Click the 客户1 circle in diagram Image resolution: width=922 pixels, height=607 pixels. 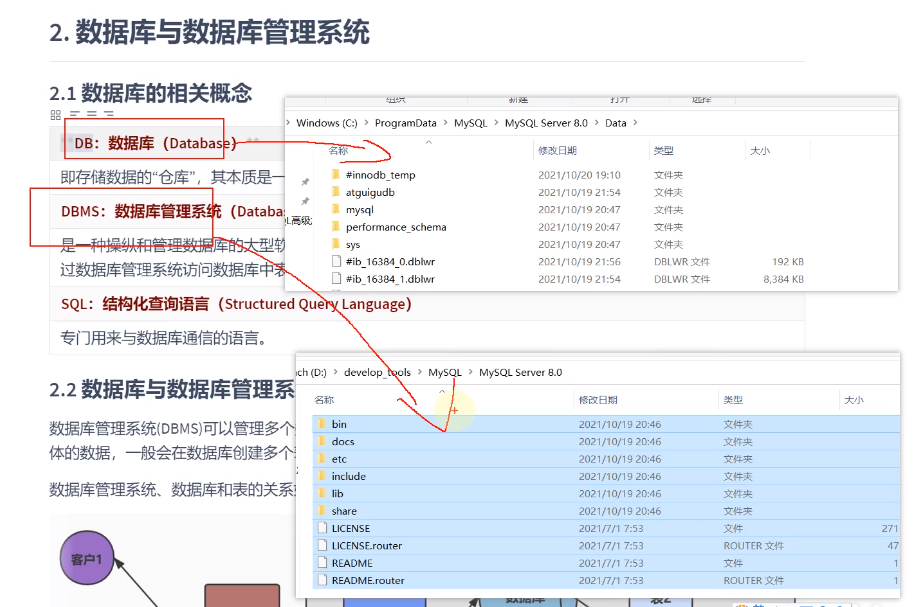click(x=87, y=558)
